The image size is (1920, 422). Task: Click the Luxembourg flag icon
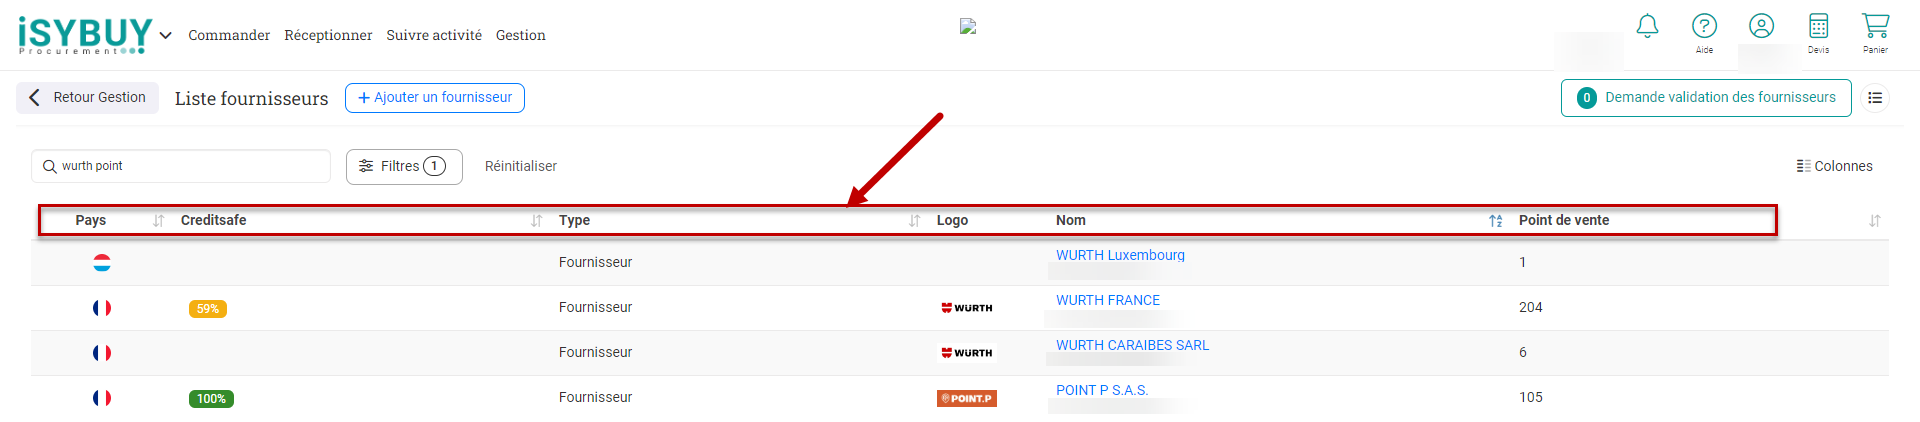pyautogui.click(x=102, y=262)
